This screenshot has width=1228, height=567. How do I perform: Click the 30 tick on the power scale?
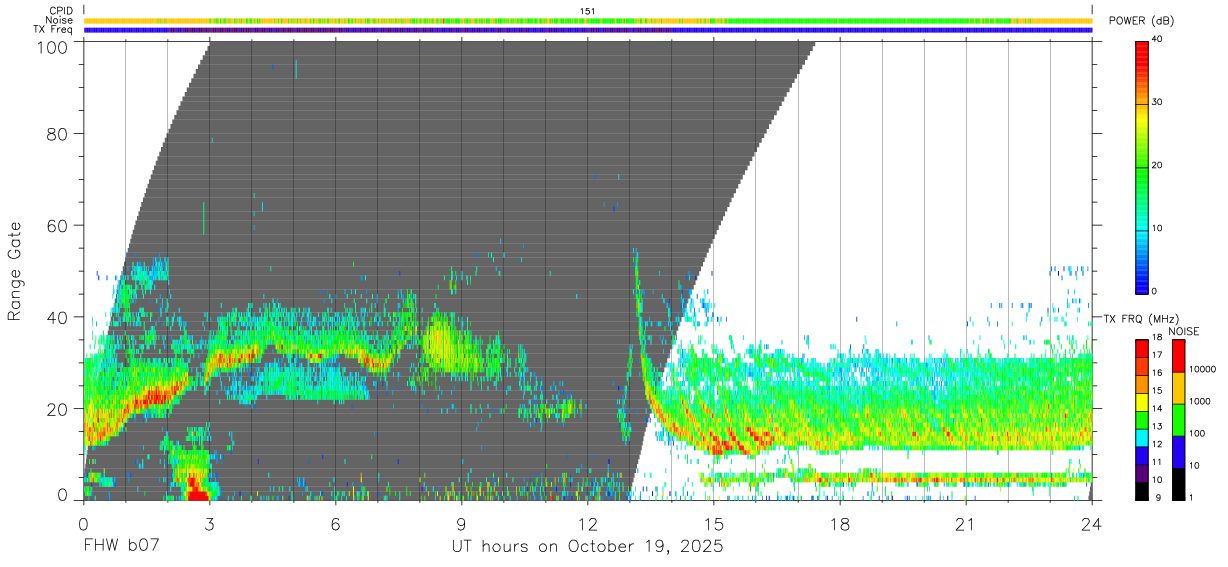(1158, 103)
